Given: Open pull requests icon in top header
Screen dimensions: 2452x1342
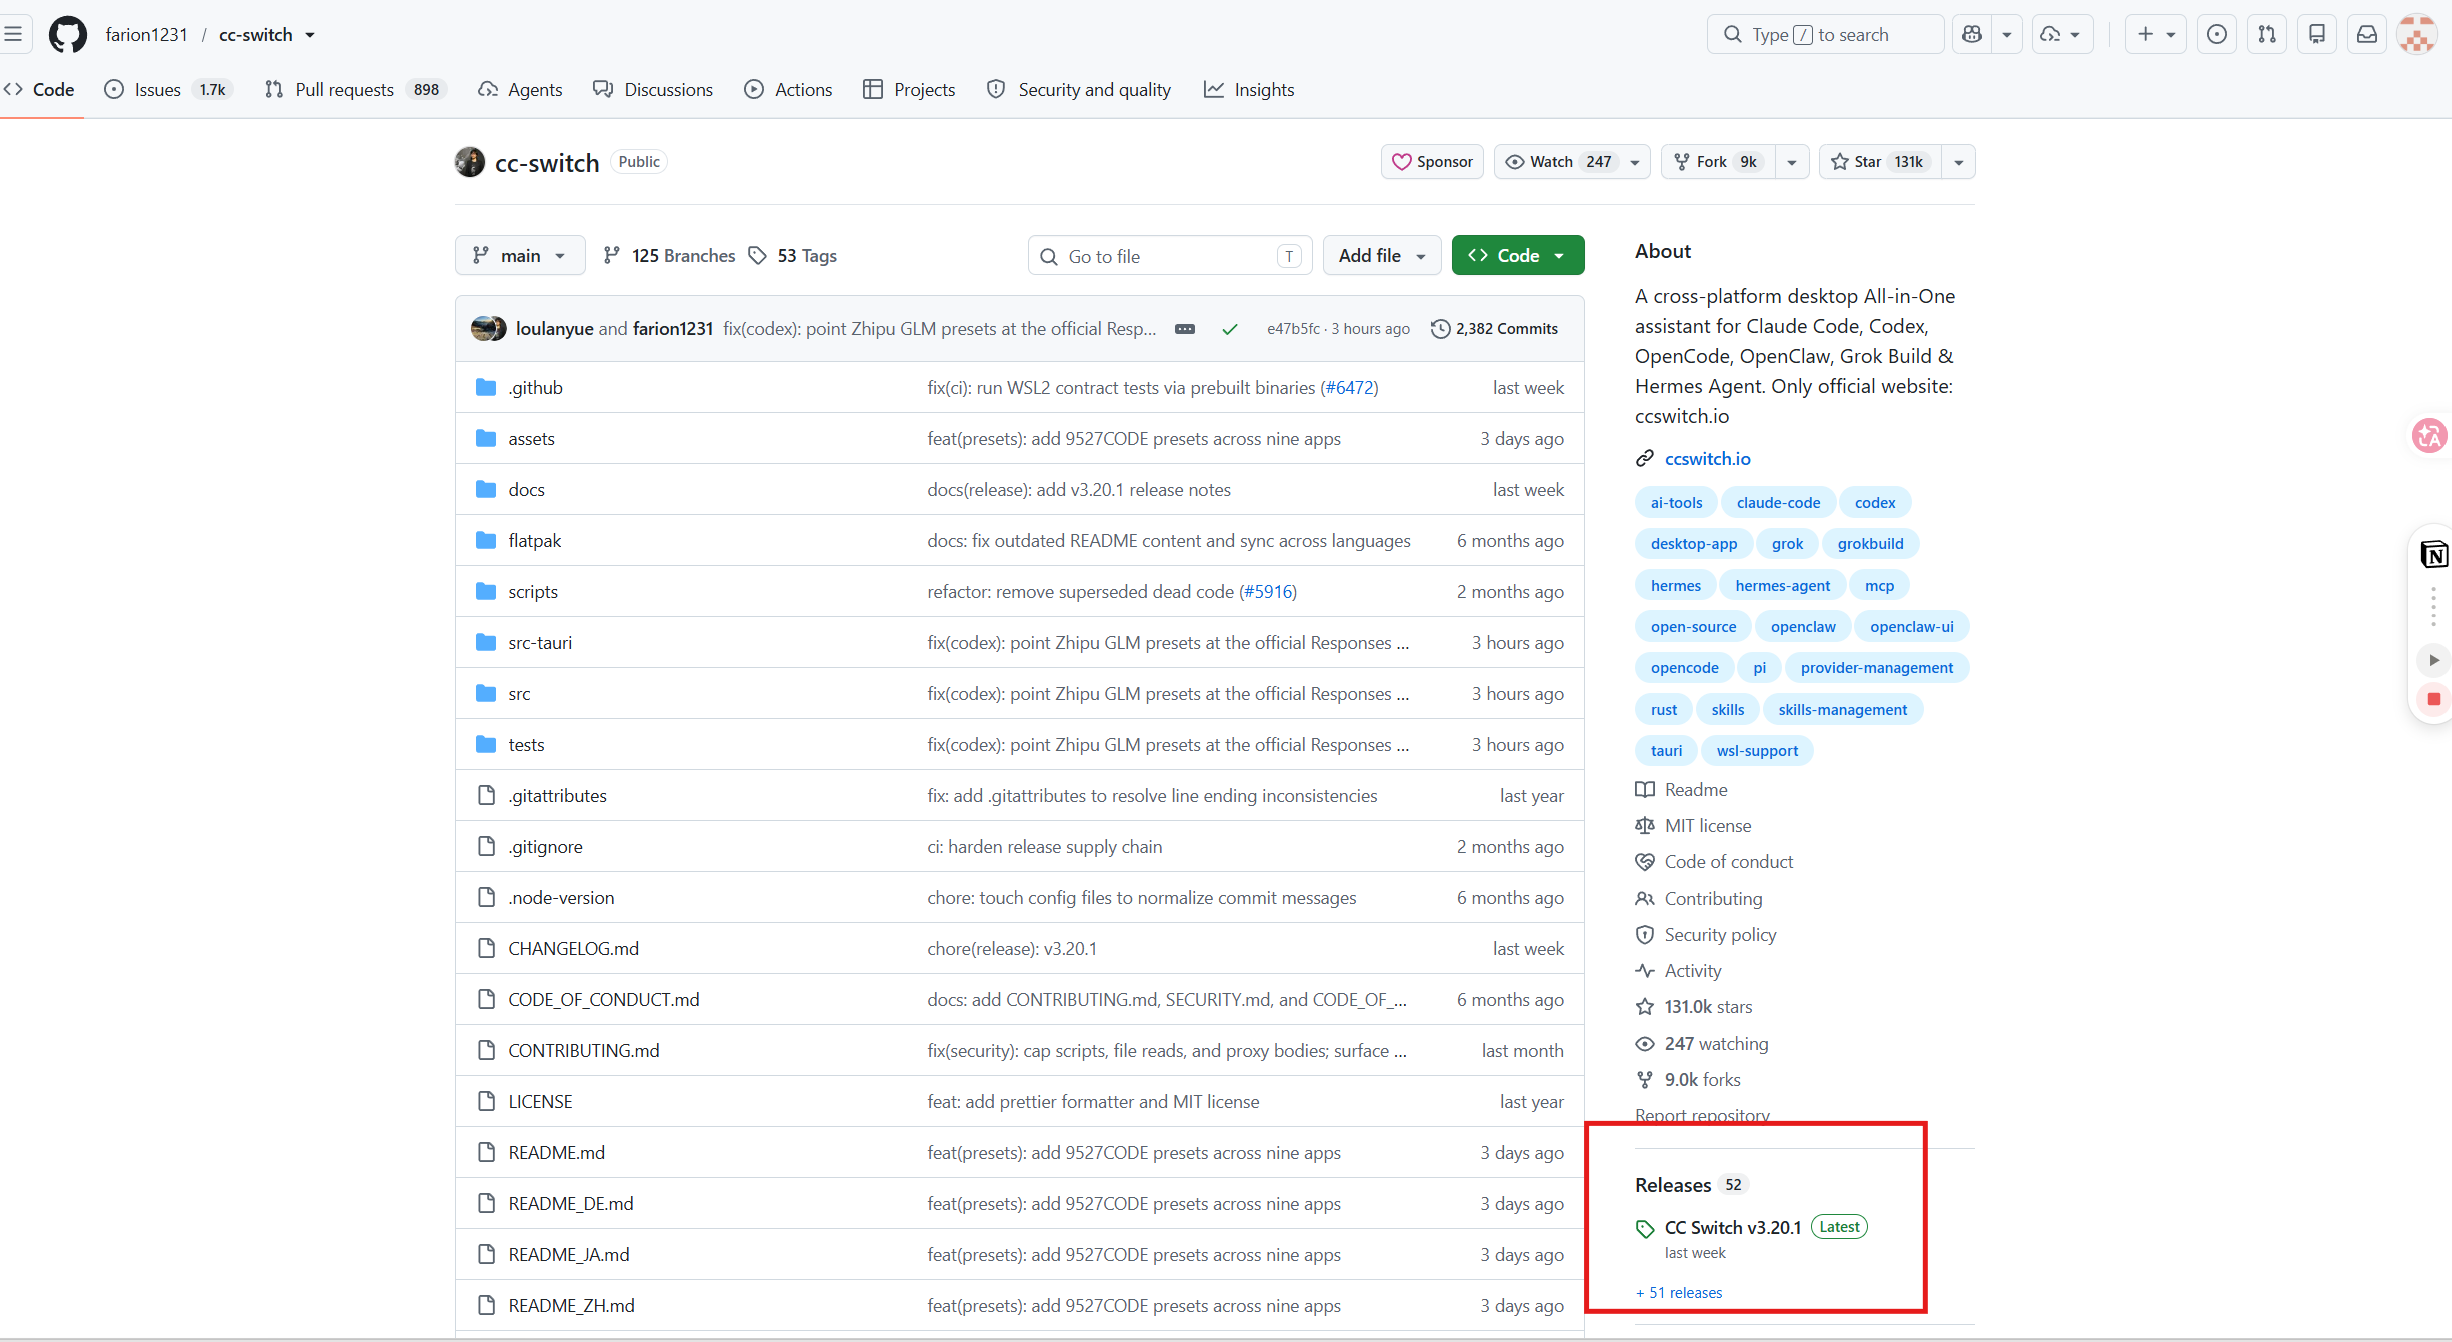Looking at the screenshot, I should point(2267,34).
